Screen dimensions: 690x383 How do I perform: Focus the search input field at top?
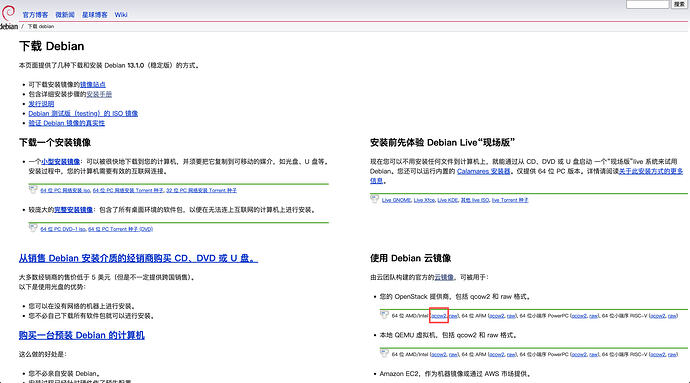[647, 4]
